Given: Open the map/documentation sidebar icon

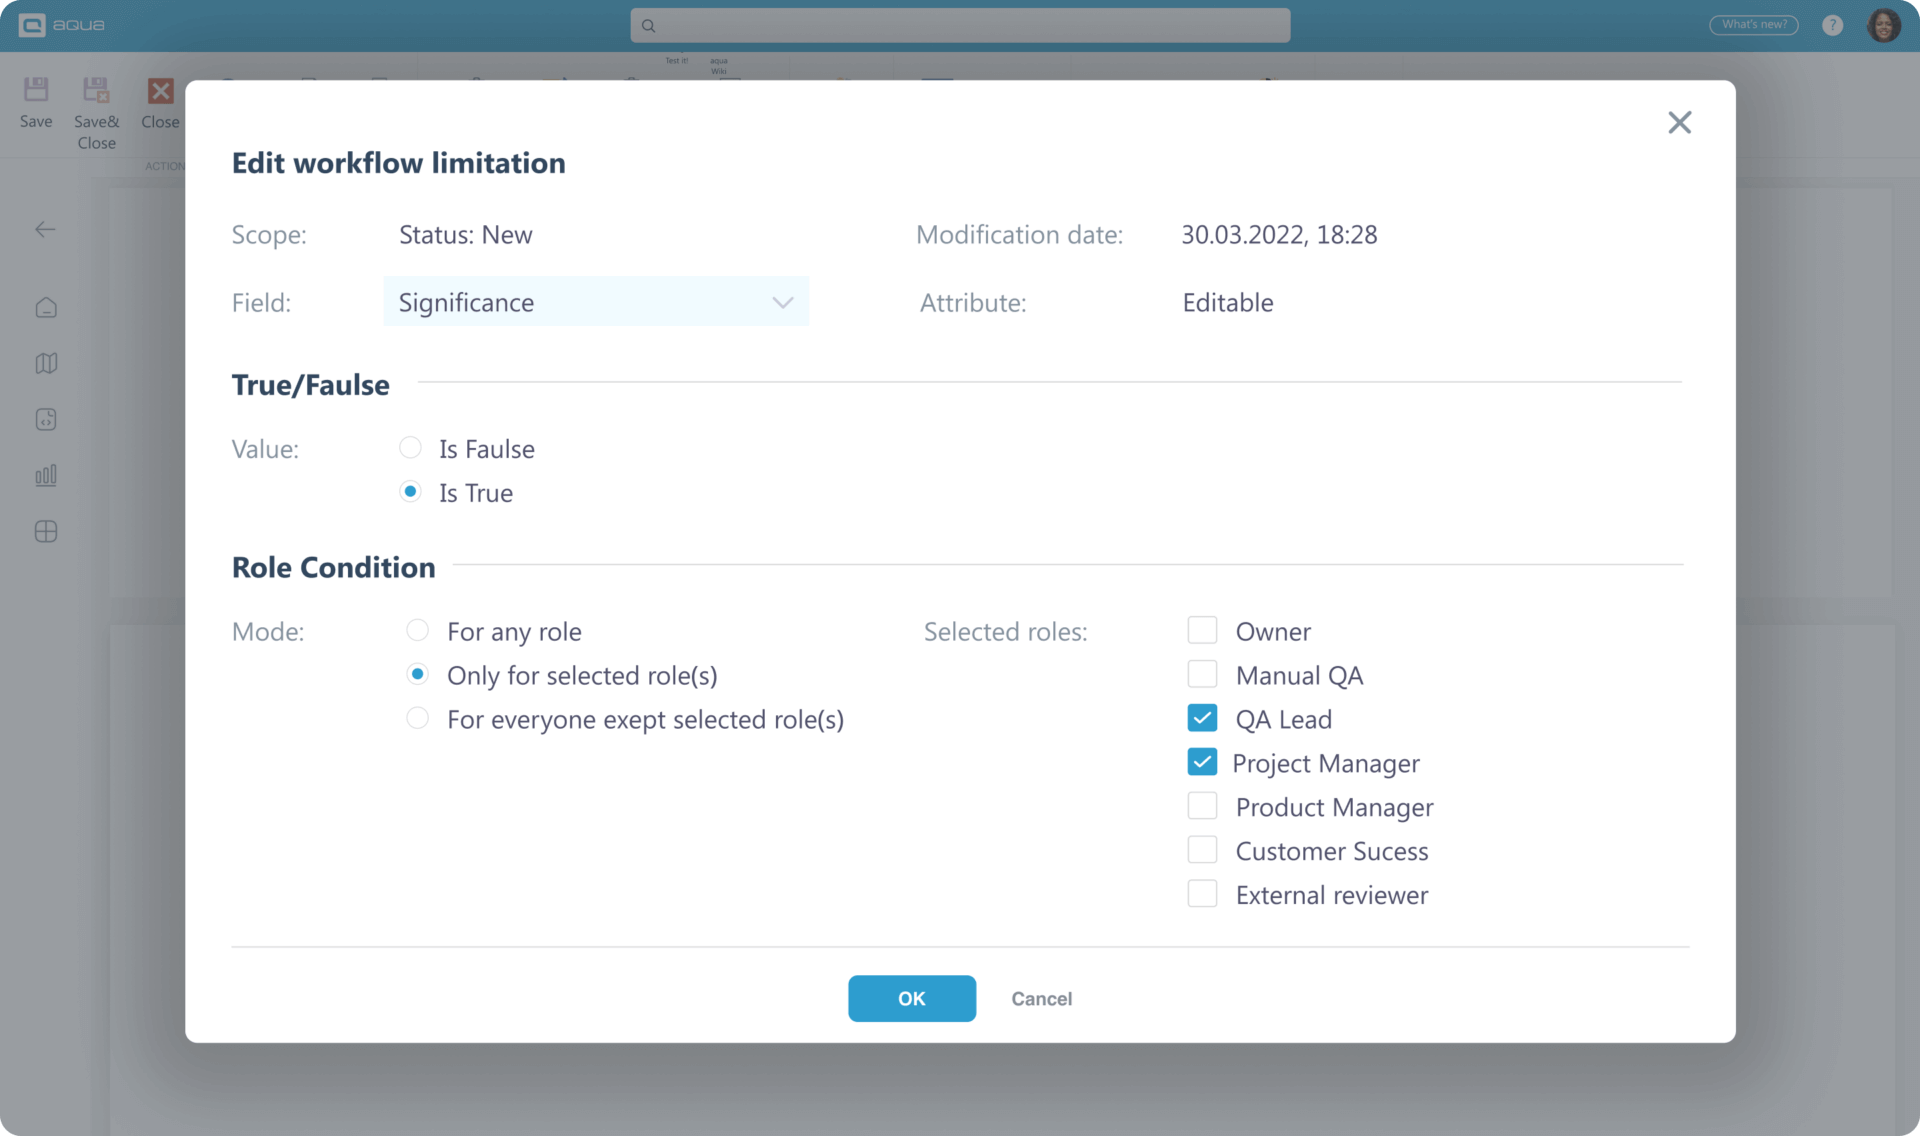Looking at the screenshot, I should (x=46, y=363).
